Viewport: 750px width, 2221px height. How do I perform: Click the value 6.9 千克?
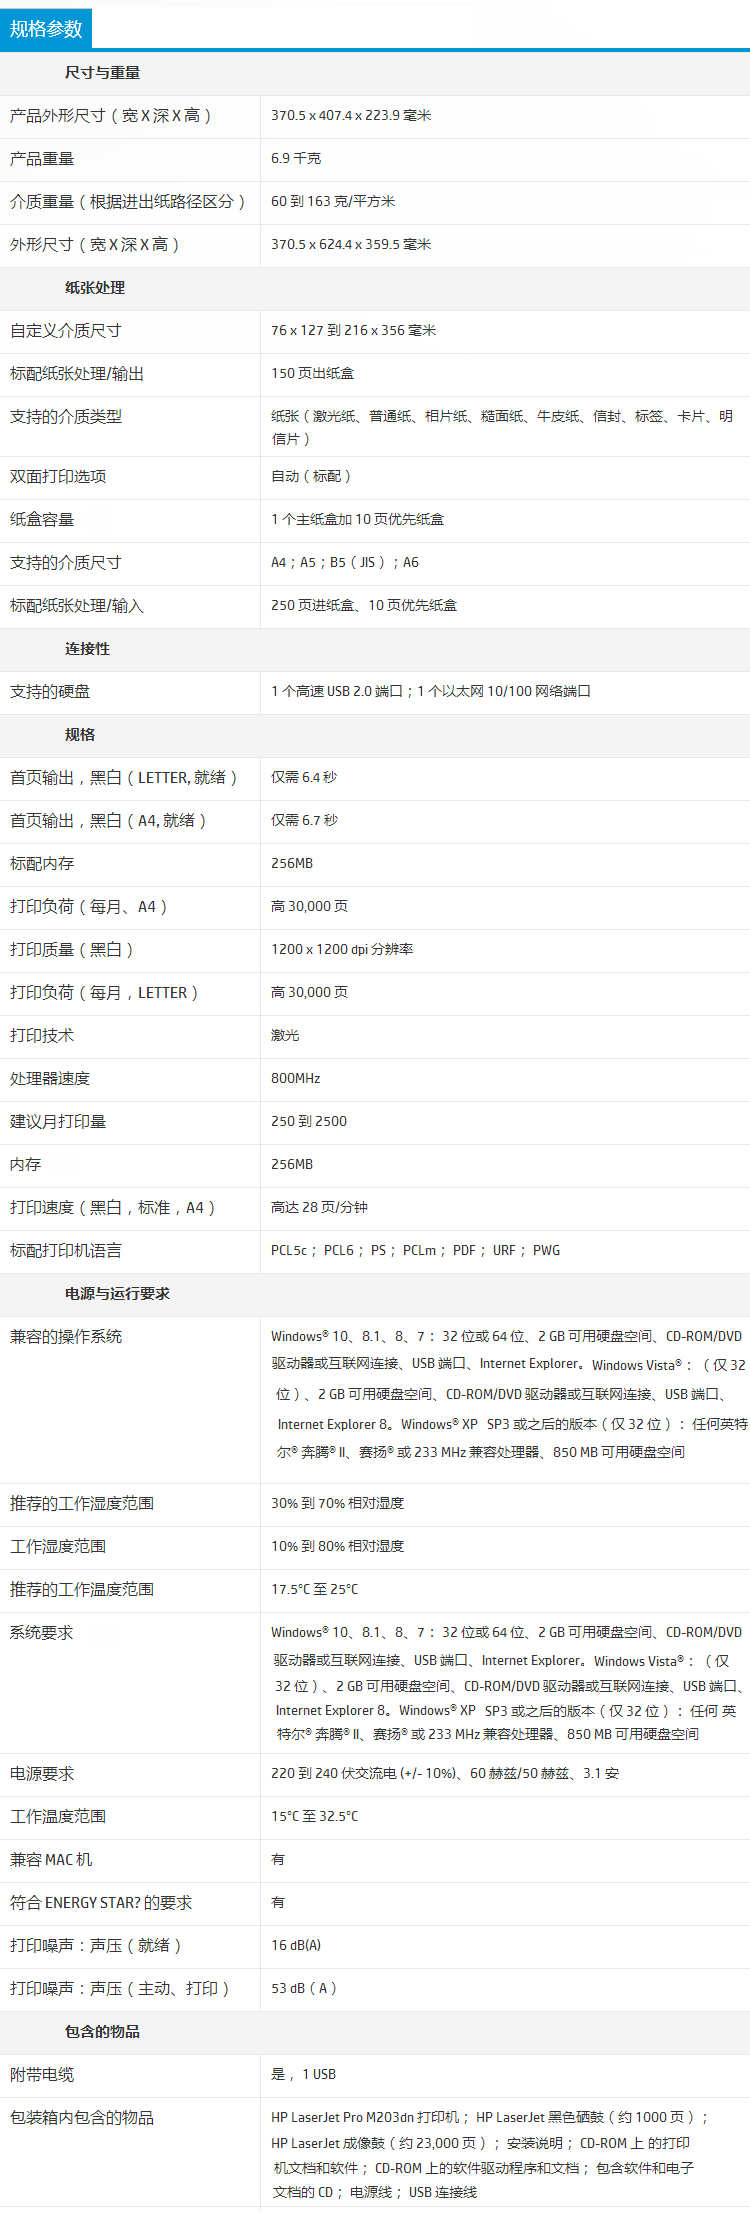[x=296, y=159]
